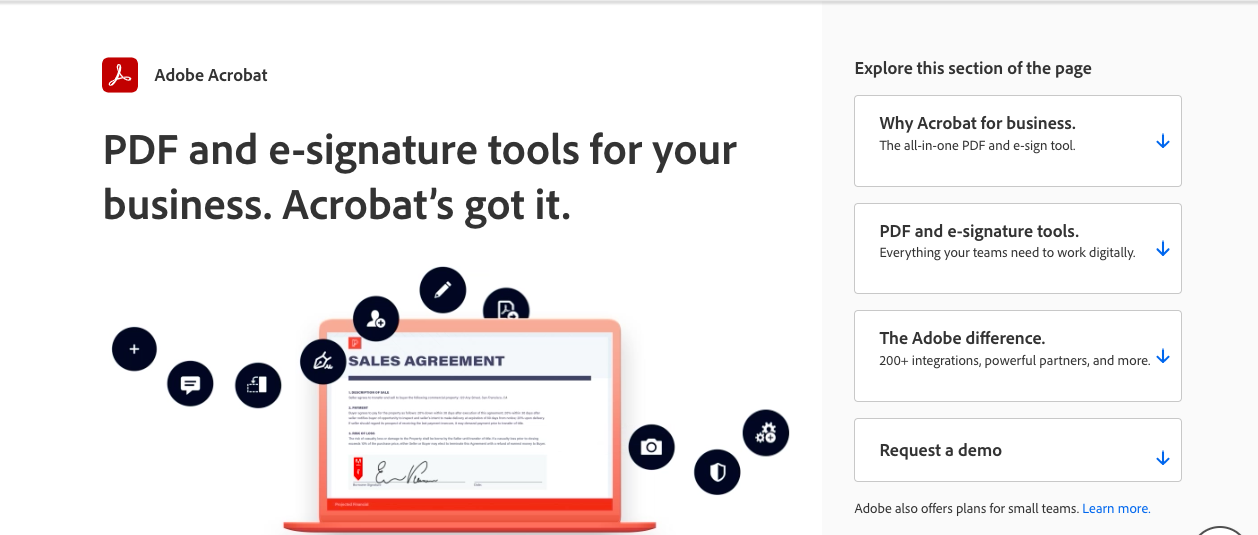
Task: Click the partial circular button at bottom right
Action: tap(1222, 530)
